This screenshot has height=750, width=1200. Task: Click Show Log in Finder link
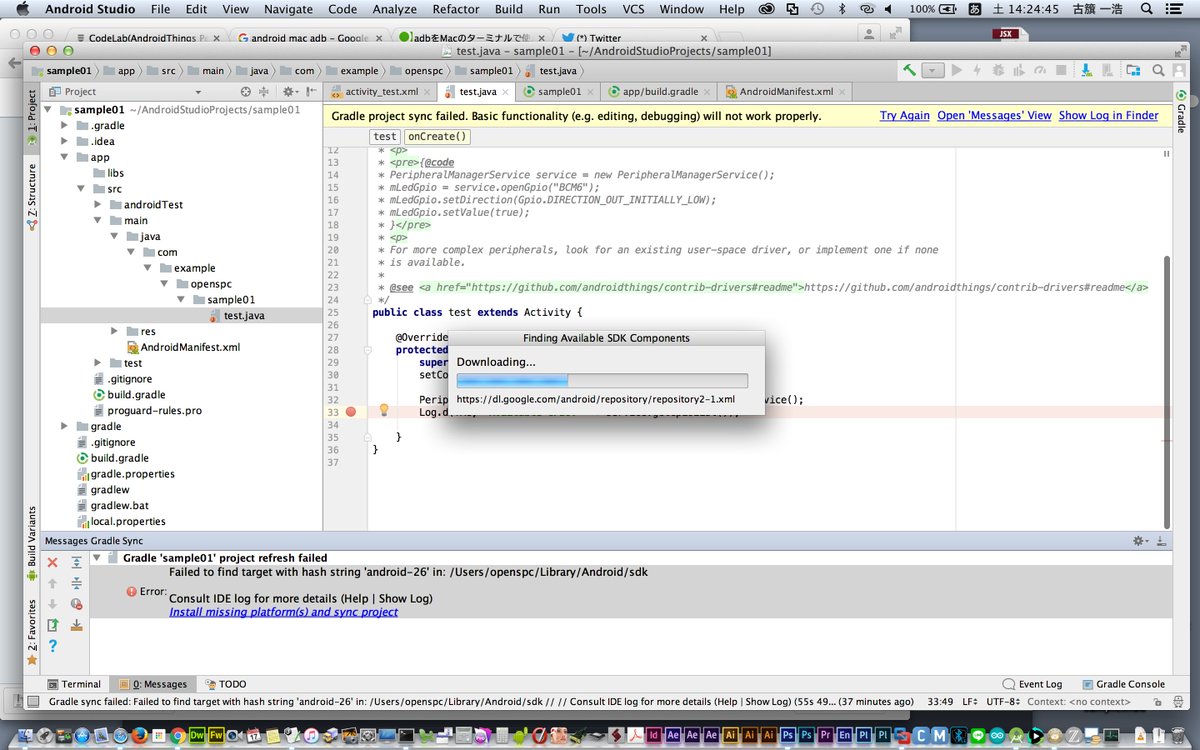click(x=1108, y=116)
